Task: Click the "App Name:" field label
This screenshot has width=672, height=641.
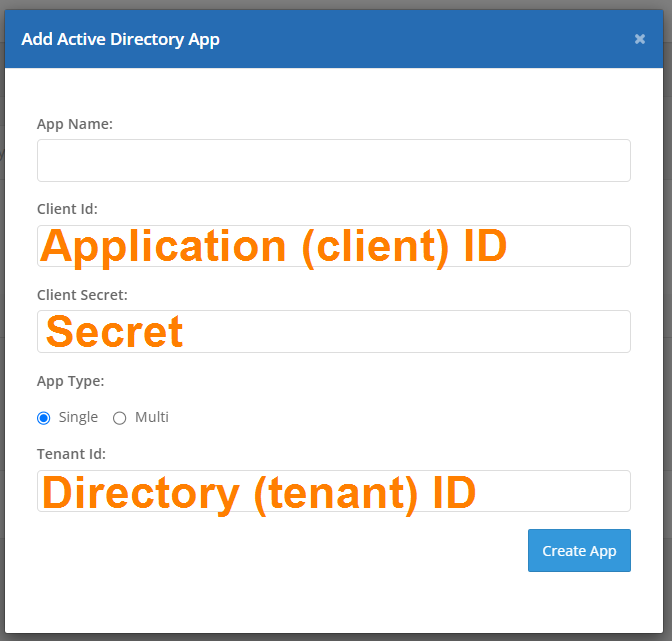Action: (x=75, y=124)
